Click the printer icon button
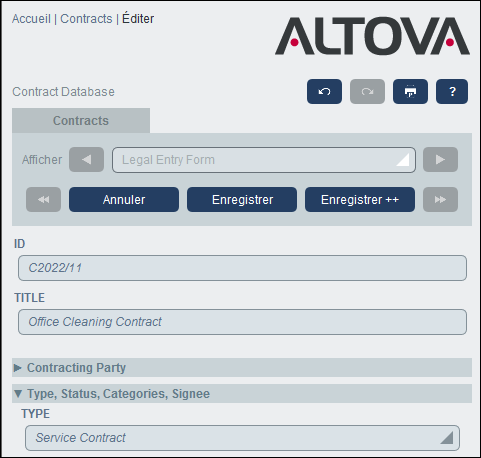Viewport: 481px width, 458px height. [410, 92]
